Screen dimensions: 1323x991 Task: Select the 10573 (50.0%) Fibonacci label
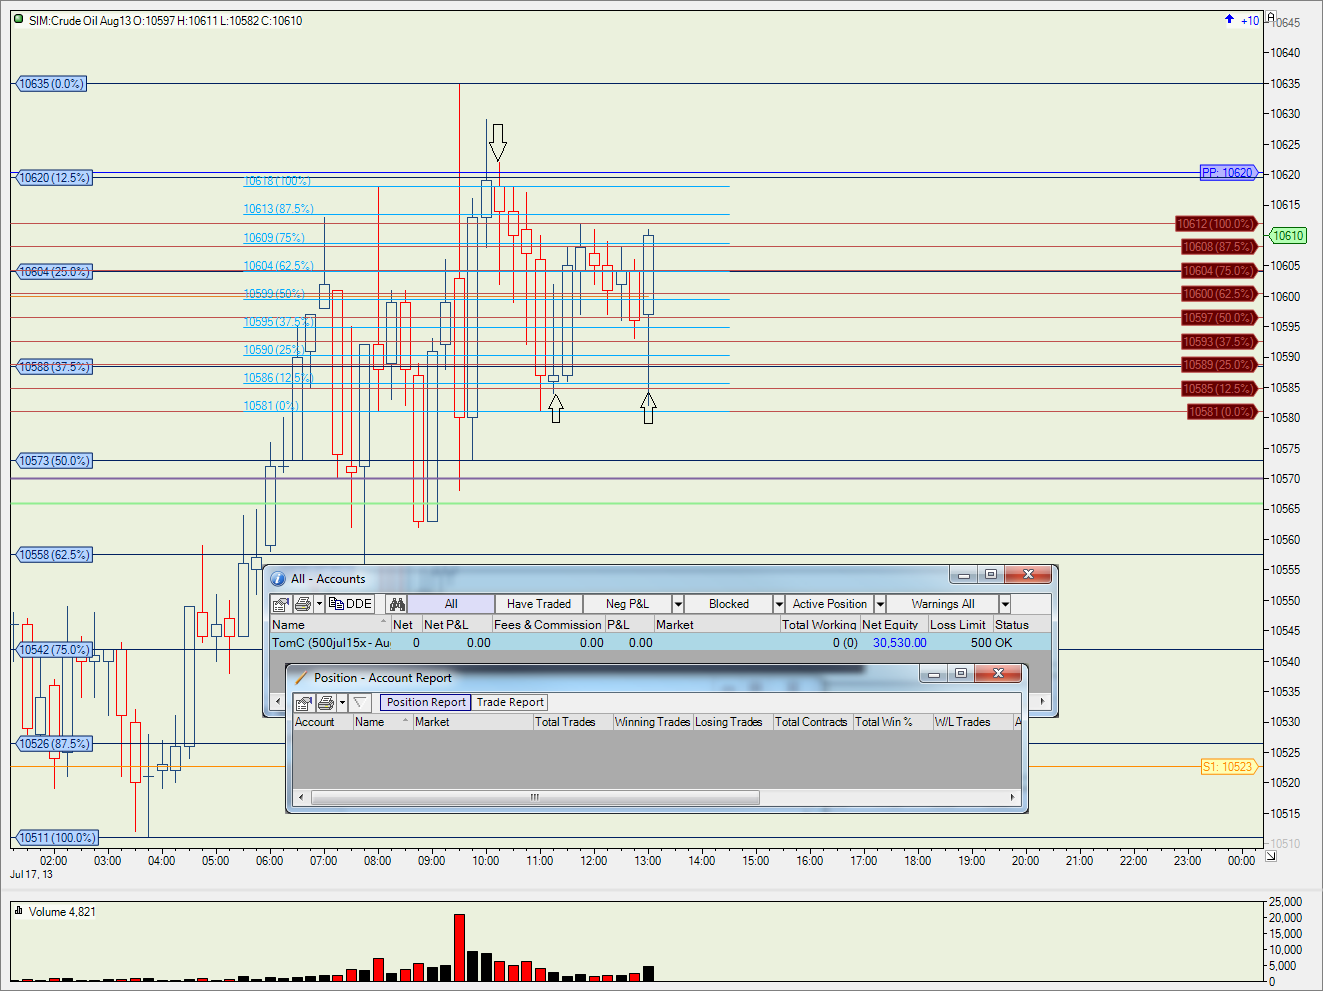(x=54, y=461)
